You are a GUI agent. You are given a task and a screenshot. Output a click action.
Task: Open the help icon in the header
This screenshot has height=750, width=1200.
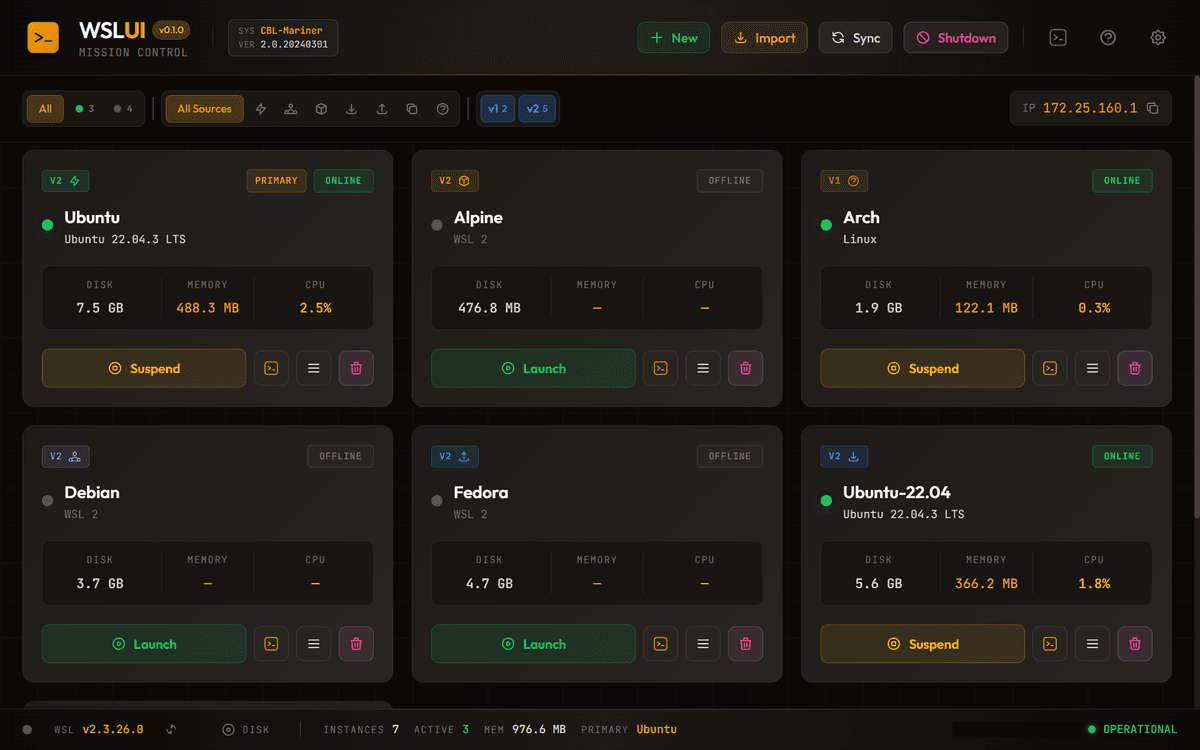pos(1108,37)
